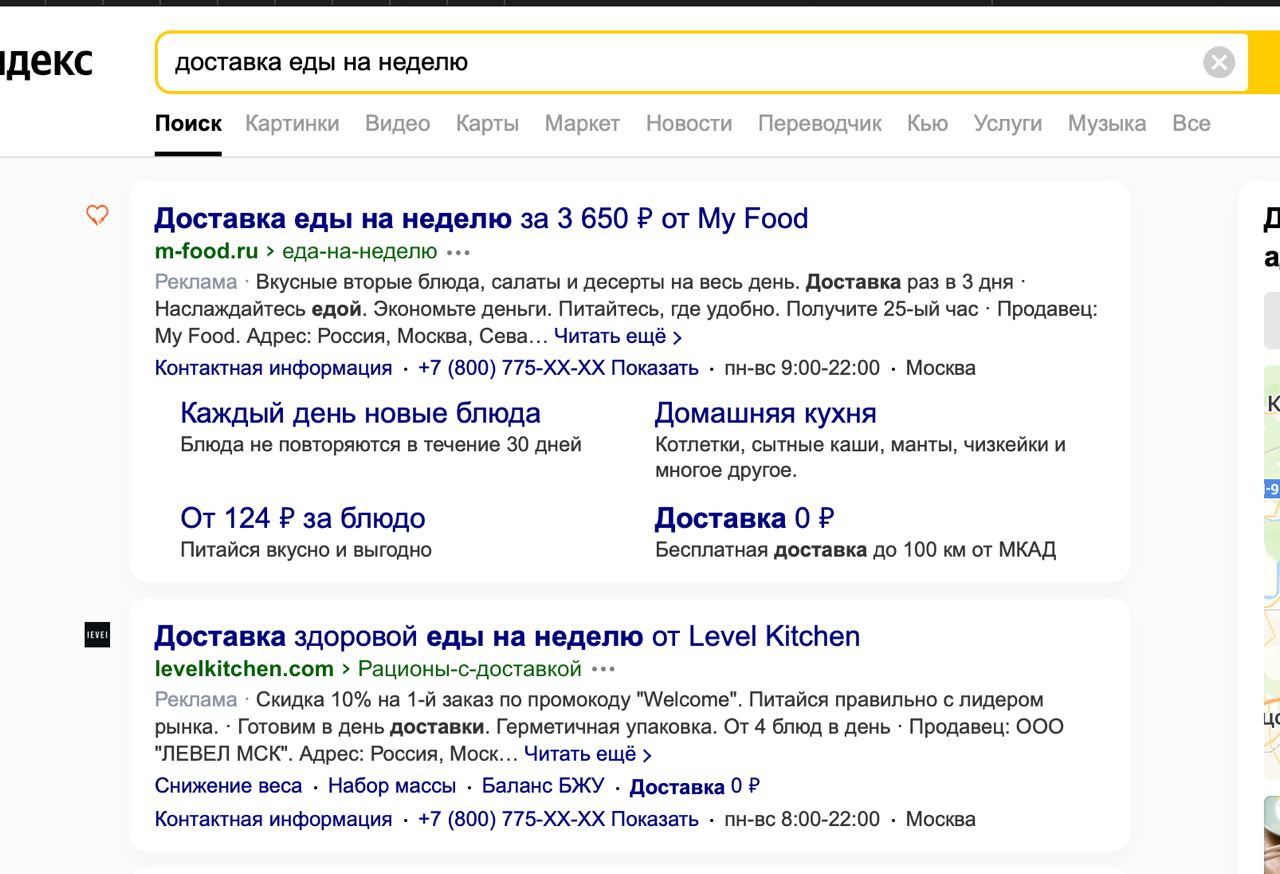Viewport: 1280px width, 874px height.
Task: Open My Food Контактная информация link
Action: coord(273,368)
